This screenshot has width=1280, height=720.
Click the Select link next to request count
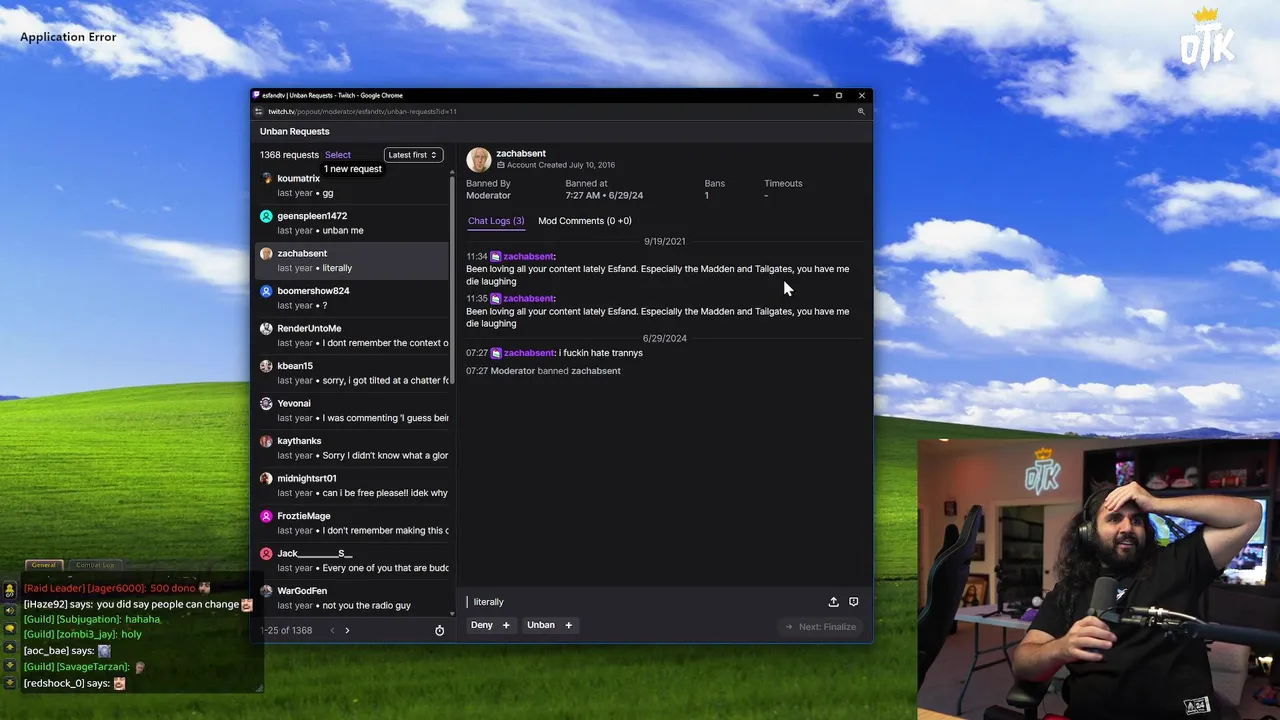[338, 155]
